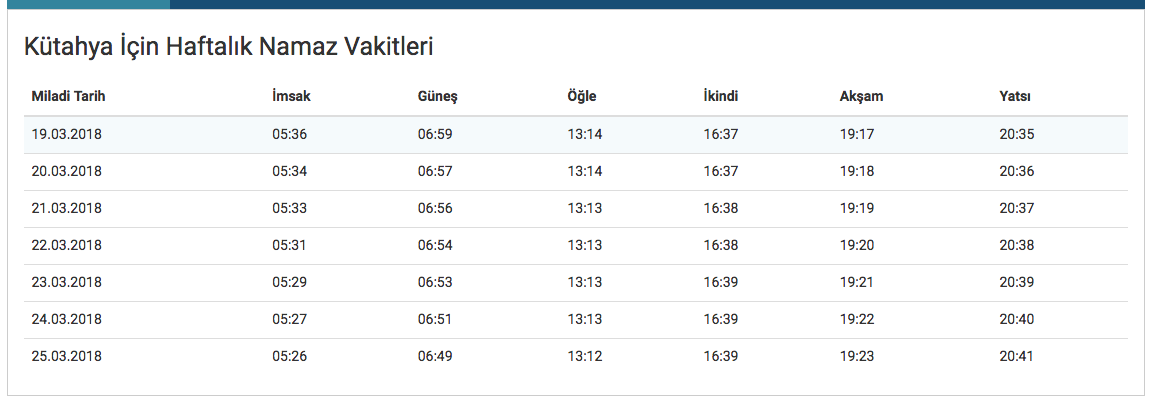Click the Kütahya İçin Haftalık Namaz Vakitleri heading
Screen dimensions: 1152x406
[228, 46]
